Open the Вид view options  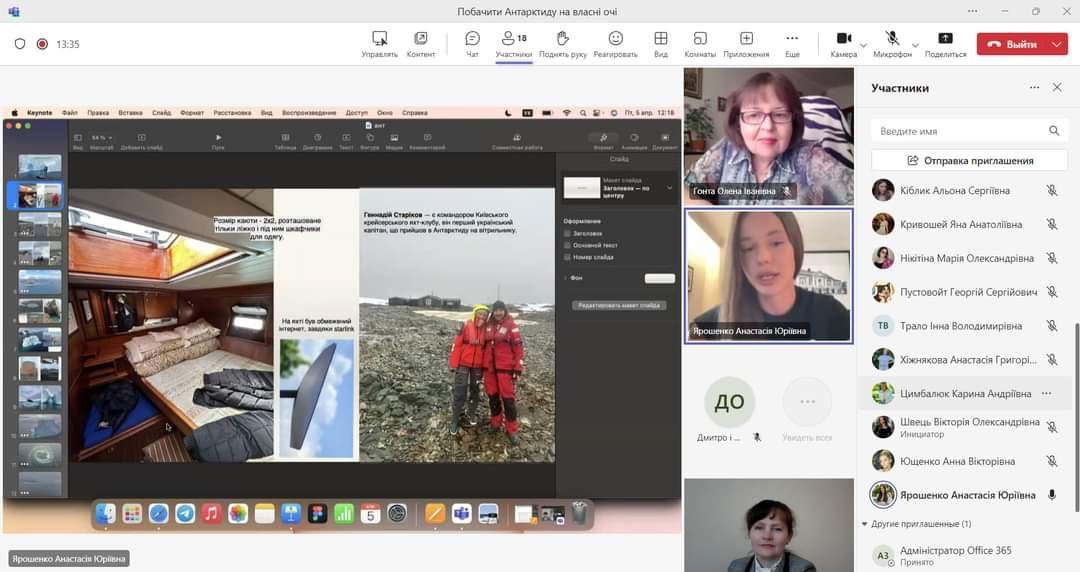[x=661, y=43]
